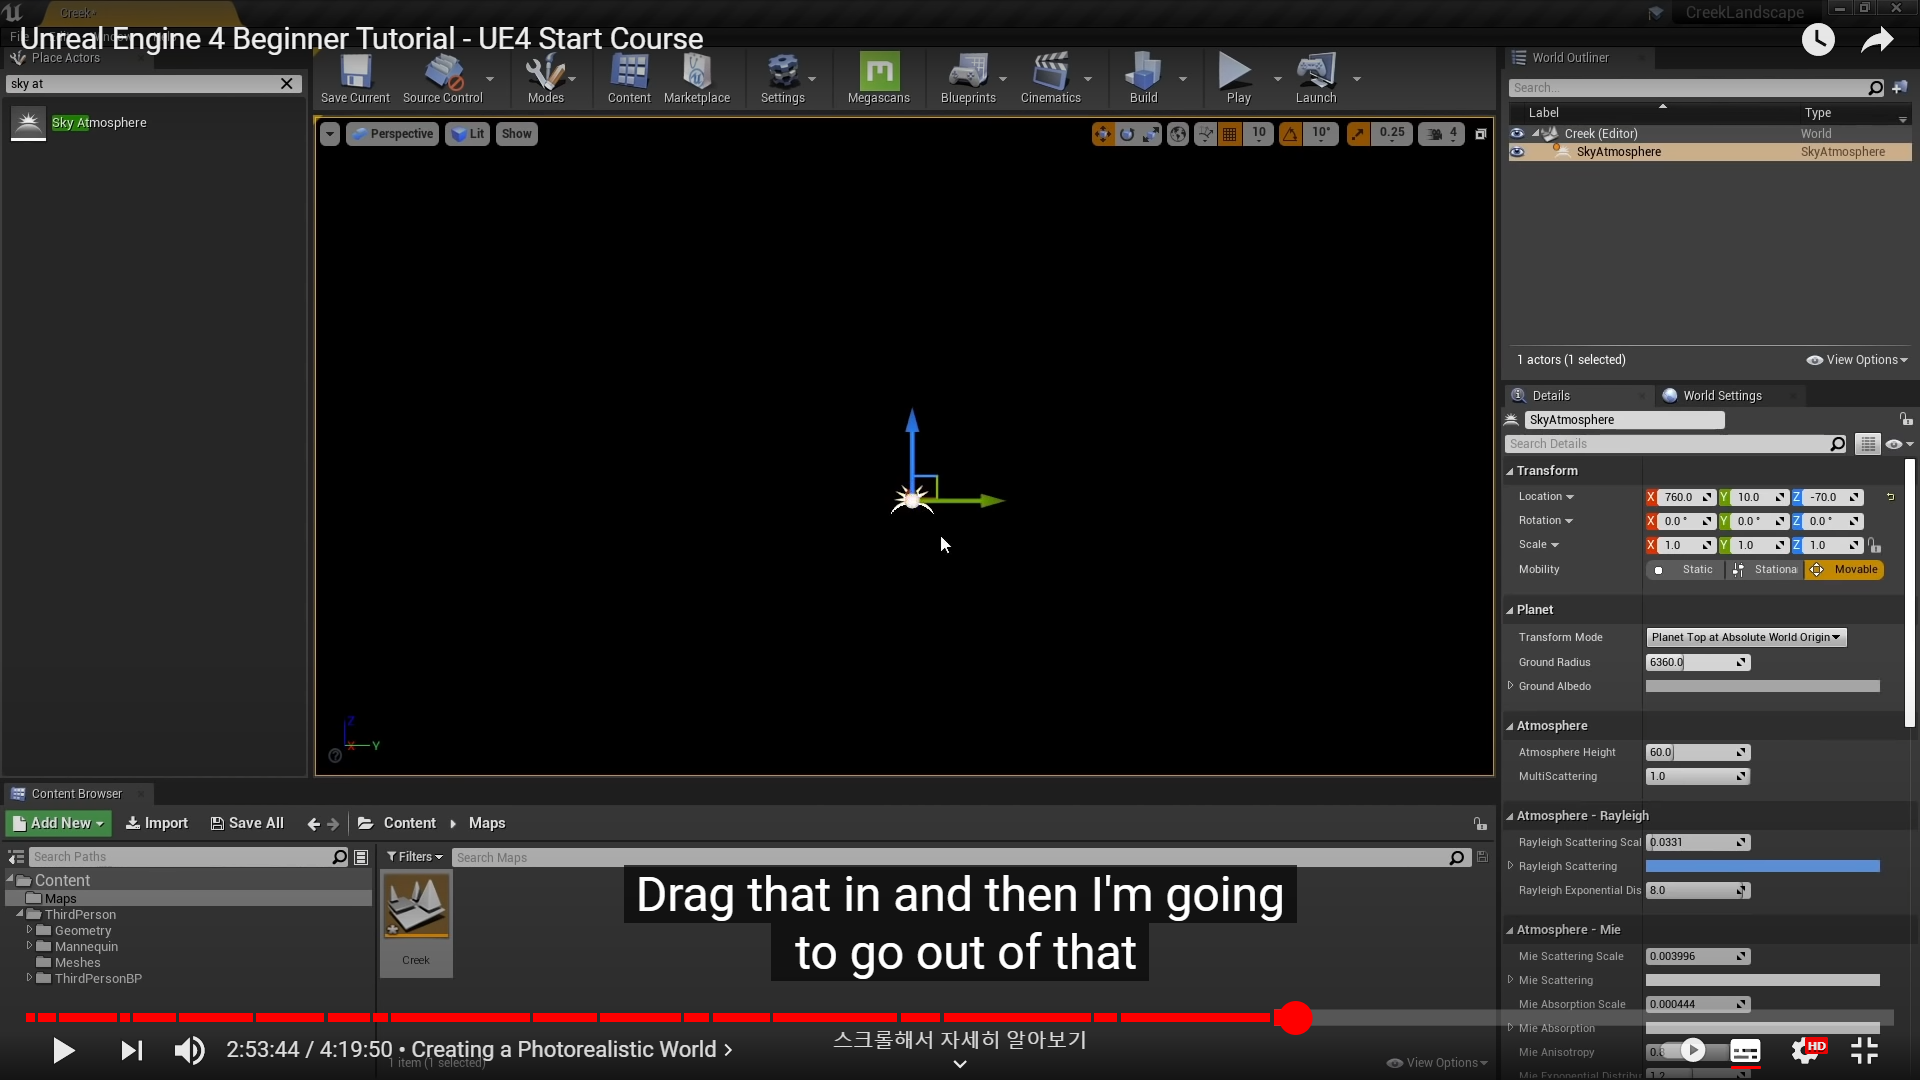Set Mobility to Movable
Screen dimensions: 1920x1080
coord(1845,570)
